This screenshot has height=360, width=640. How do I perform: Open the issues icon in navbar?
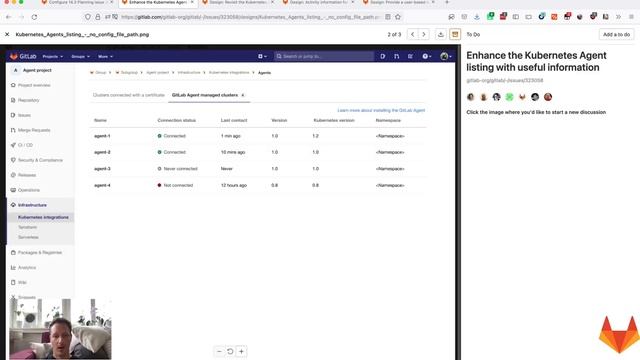(x=382, y=56)
